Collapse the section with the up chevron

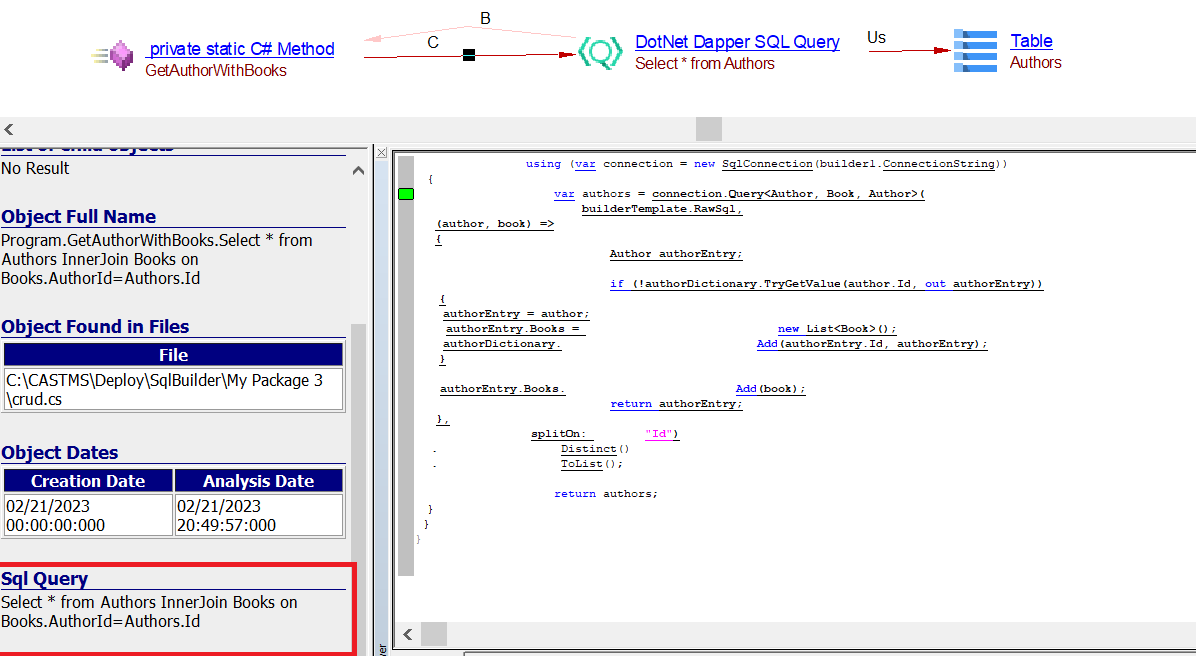point(358,171)
